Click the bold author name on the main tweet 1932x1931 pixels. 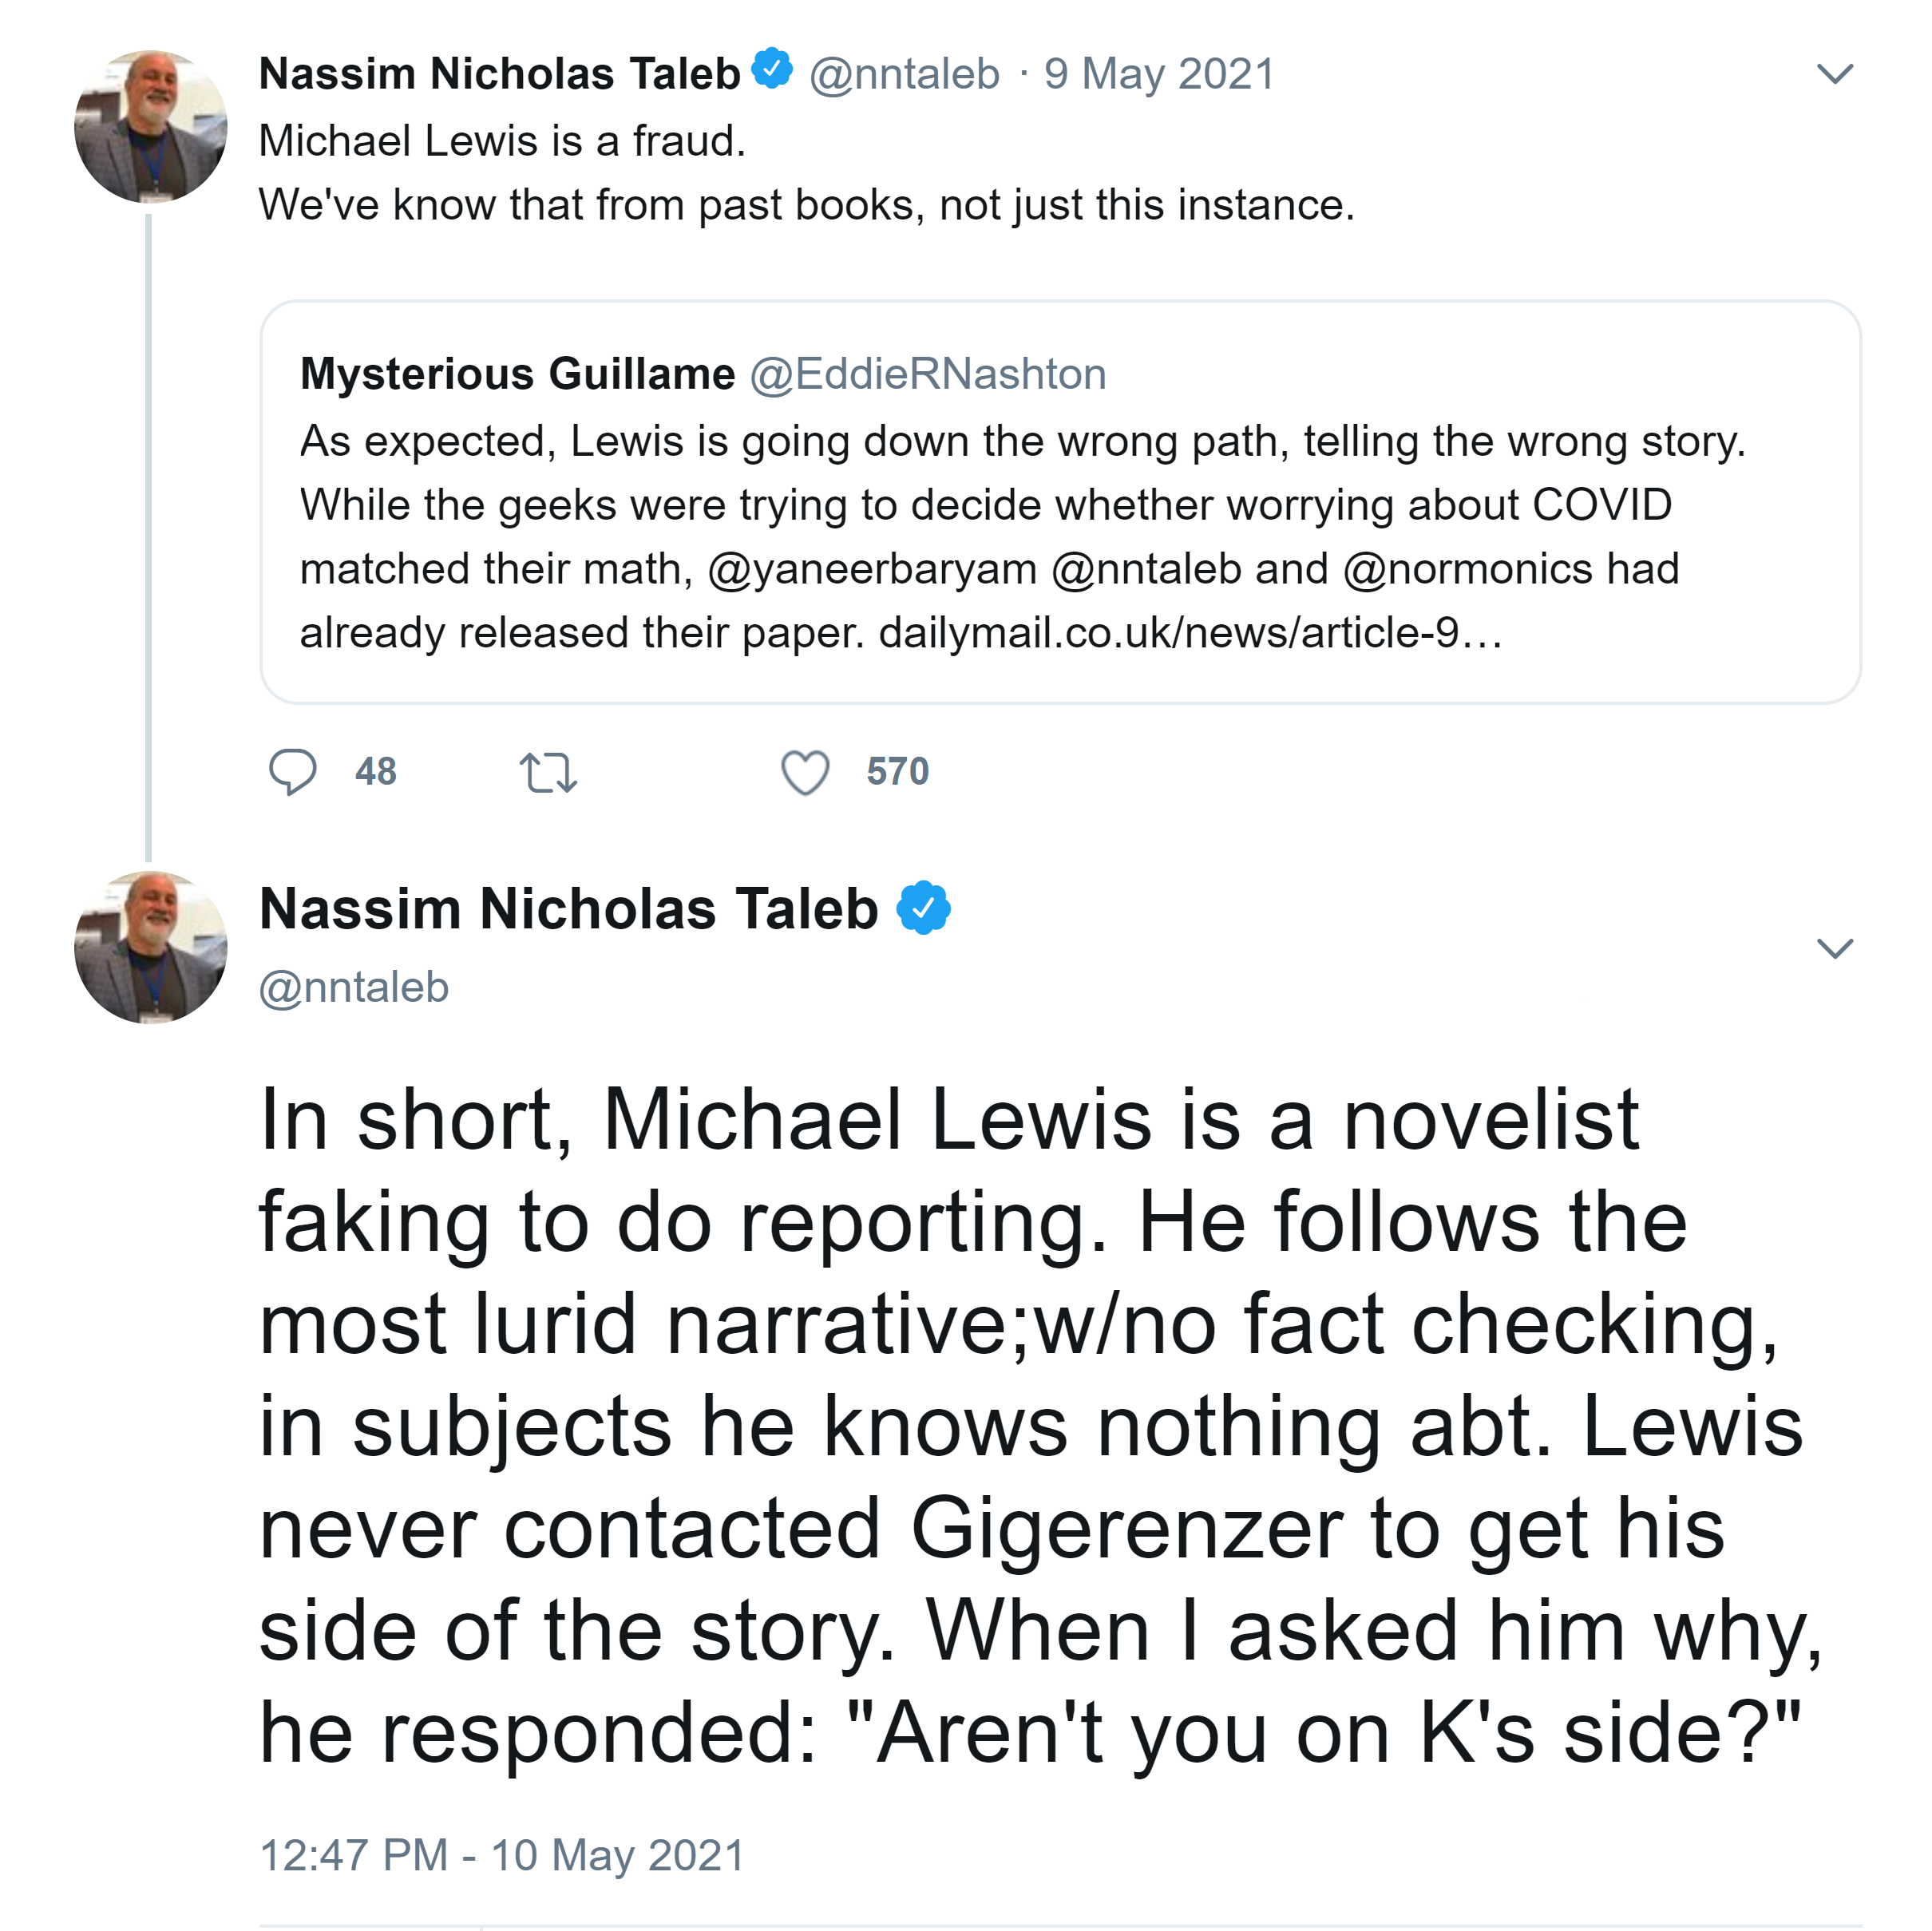point(568,909)
